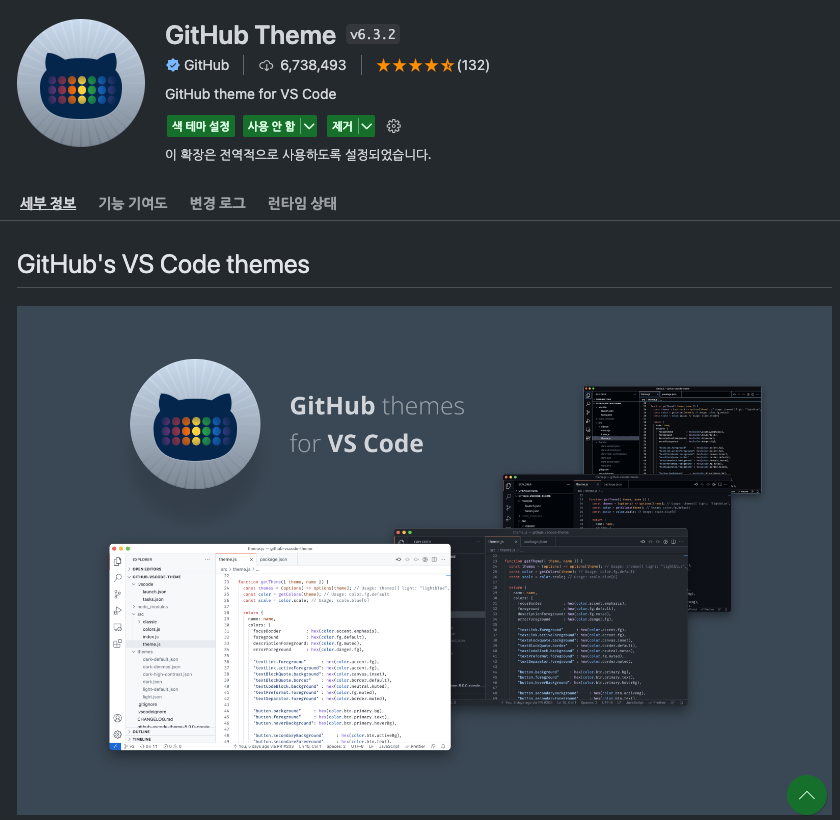
Task: Click the 6,738,493 install count
Action: click(x=313, y=65)
